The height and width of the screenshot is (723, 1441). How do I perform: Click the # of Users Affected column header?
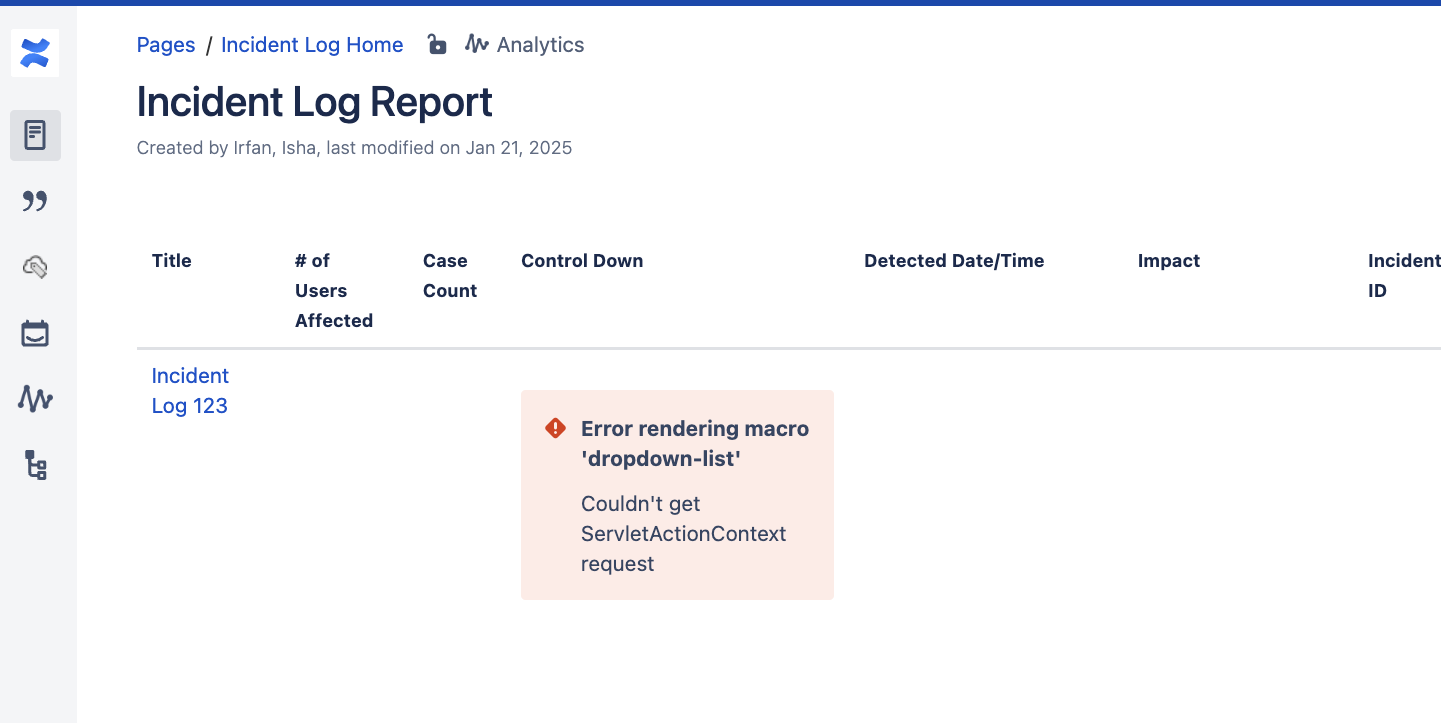[x=334, y=291]
